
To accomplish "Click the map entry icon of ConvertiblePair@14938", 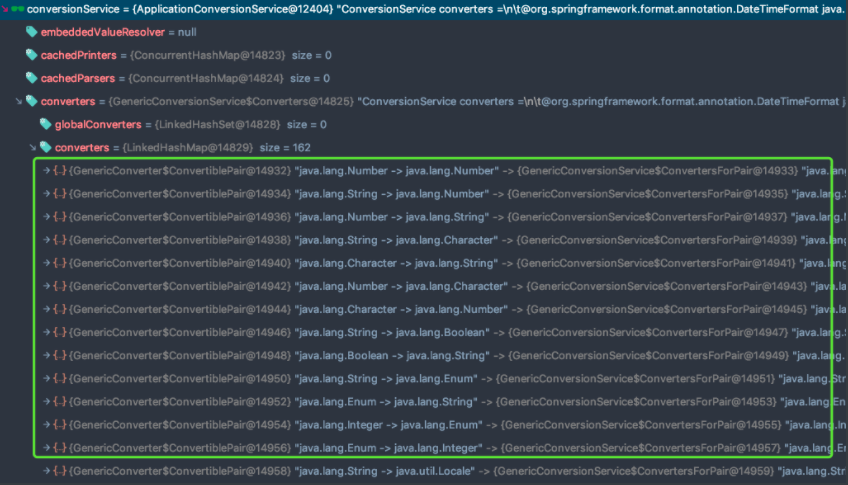I will [59, 240].
